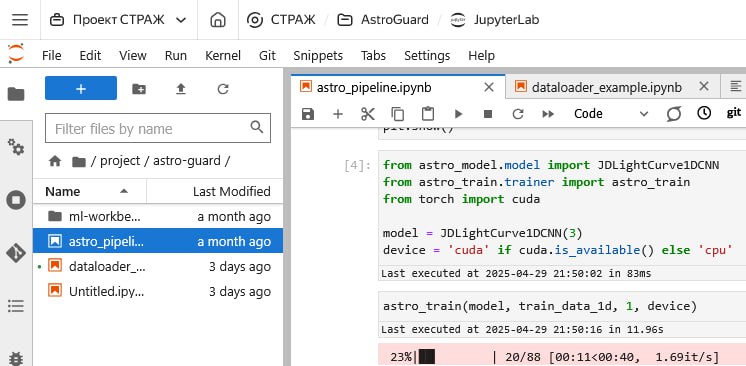Refresh the file browser list
This screenshot has width=746, height=366.
[223, 89]
